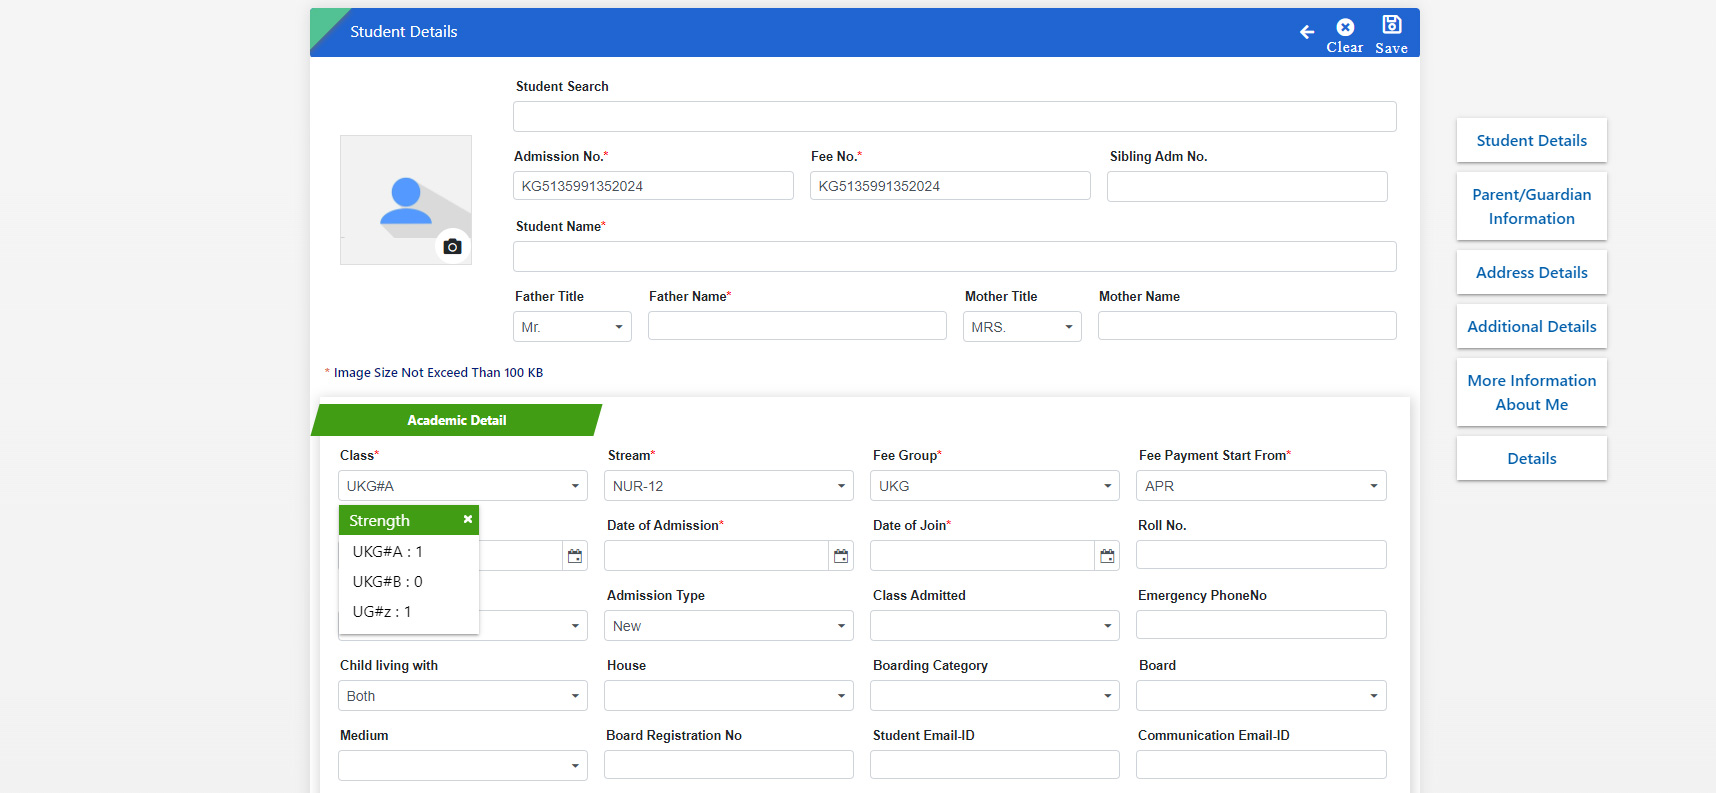Click the Student Search input field

tap(955, 116)
